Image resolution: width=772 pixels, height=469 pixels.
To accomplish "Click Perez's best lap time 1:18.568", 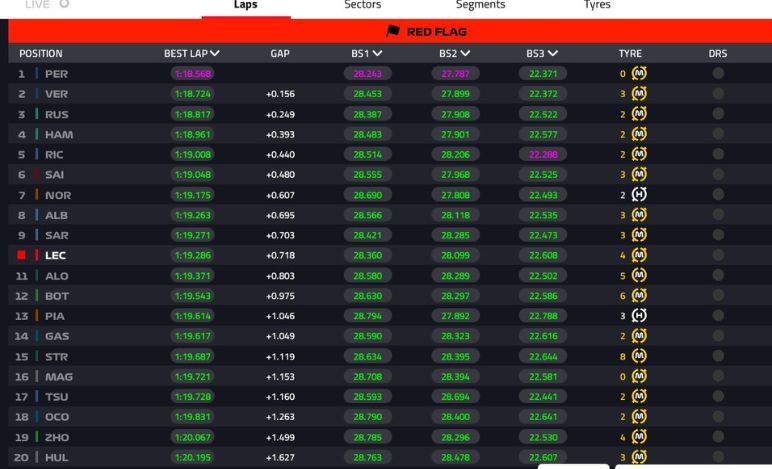I will [x=193, y=74].
